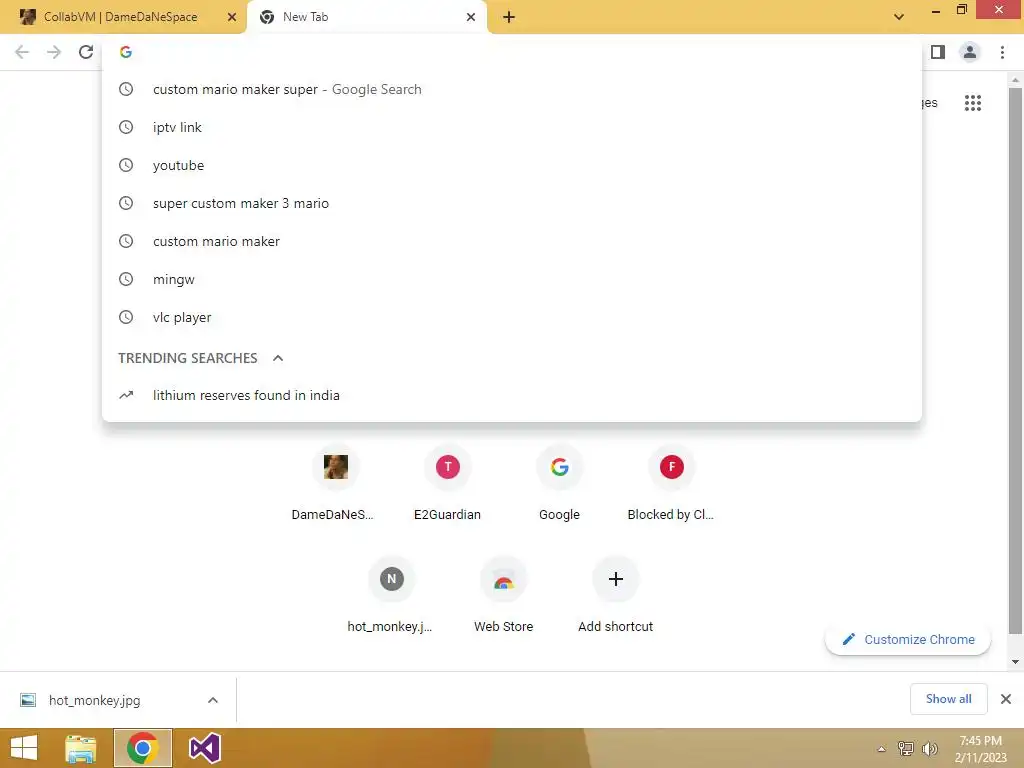Viewport: 1024px width, 768px height.
Task: Select the New Tab tab
Action: click(x=367, y=17)
